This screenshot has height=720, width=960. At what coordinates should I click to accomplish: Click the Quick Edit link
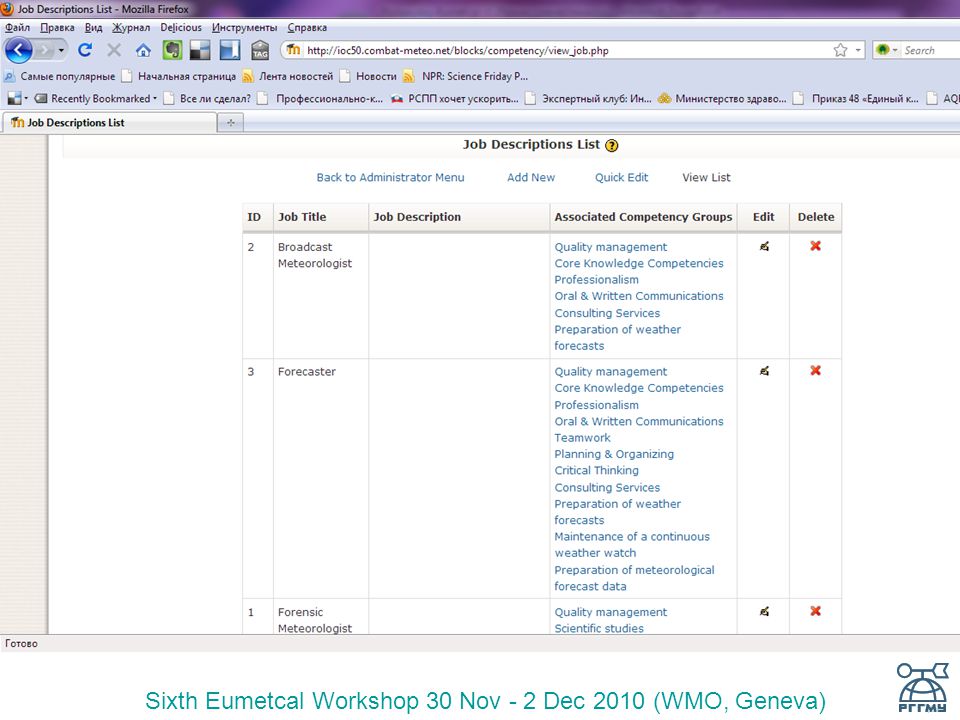pos(621,178)
